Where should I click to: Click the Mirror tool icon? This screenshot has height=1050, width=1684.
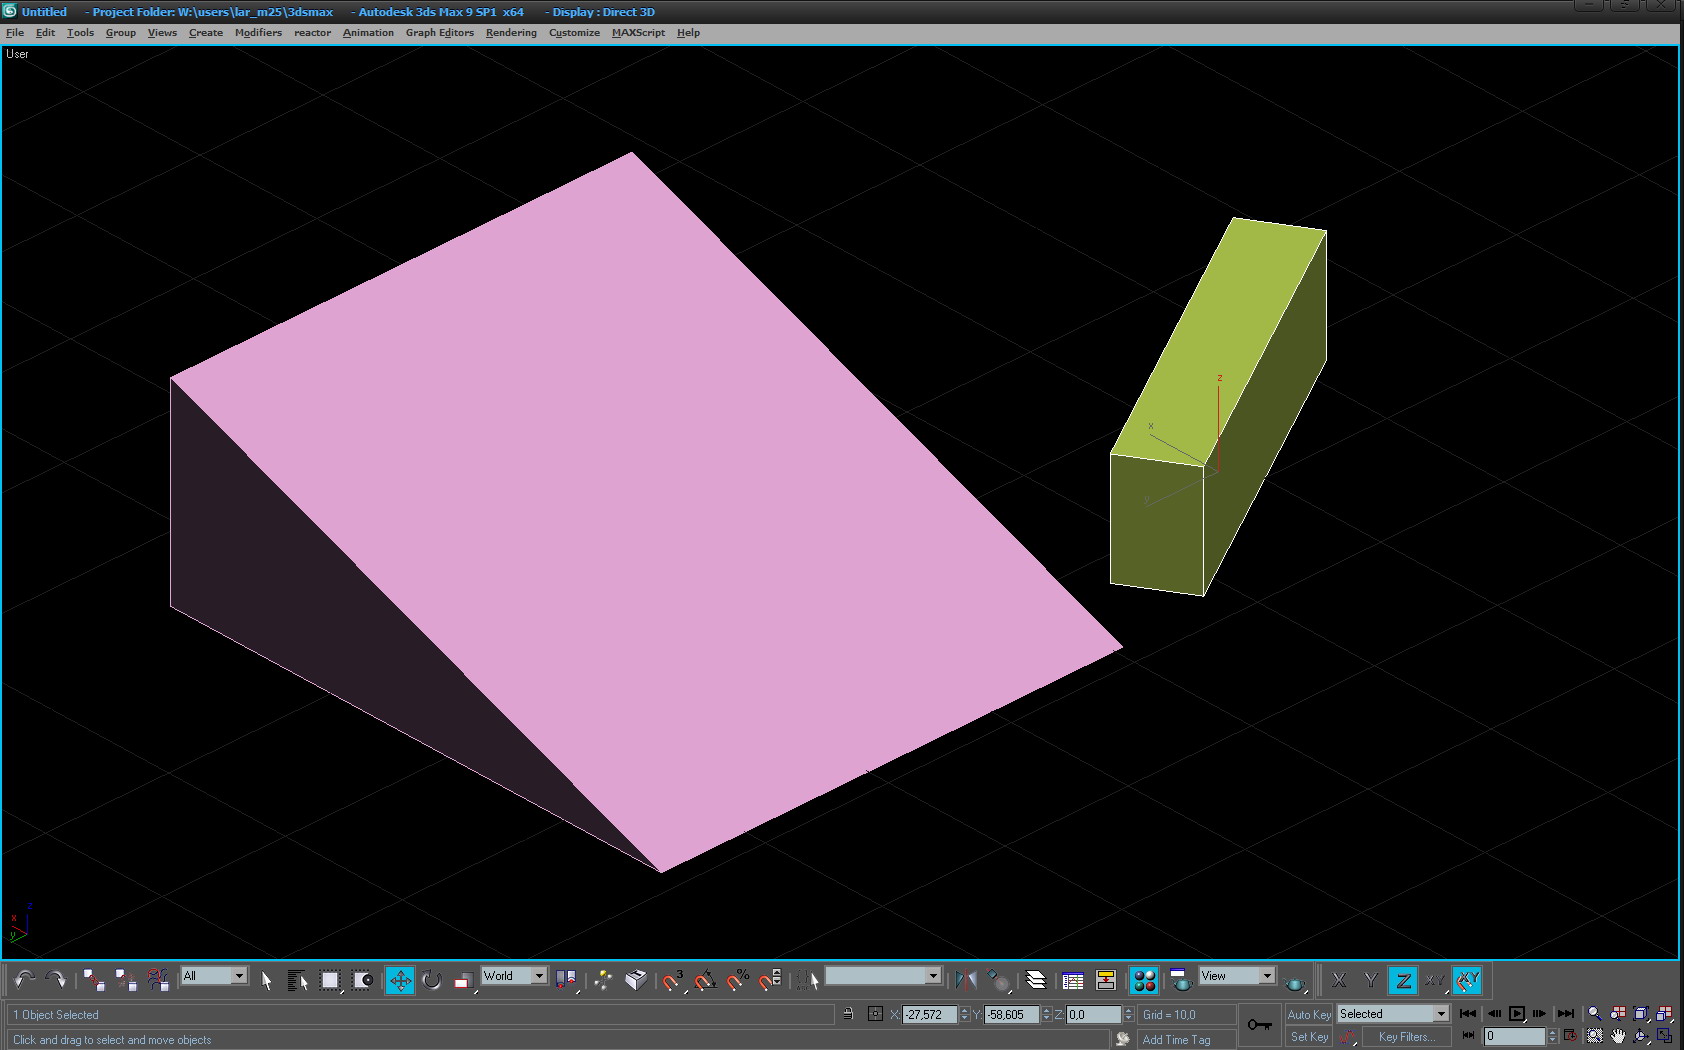click(966, 980)
